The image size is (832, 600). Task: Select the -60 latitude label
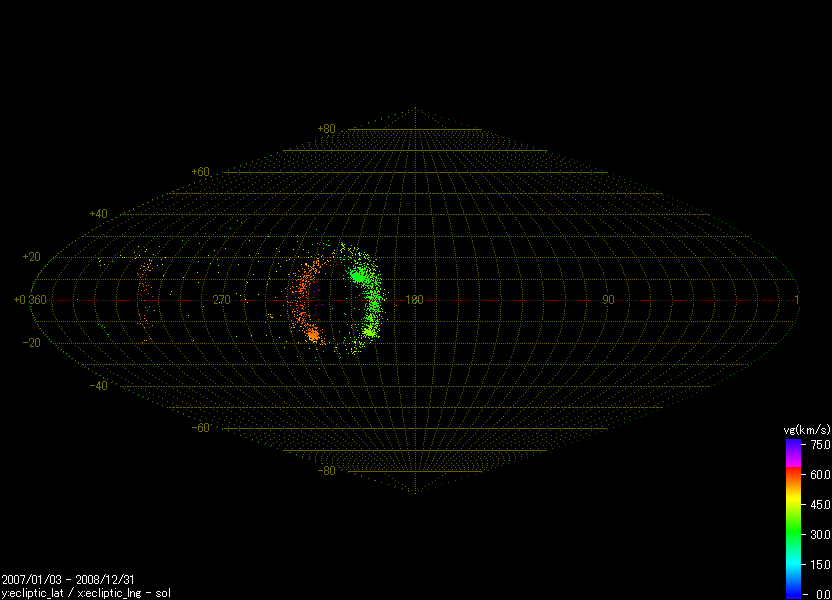[200, 428]
